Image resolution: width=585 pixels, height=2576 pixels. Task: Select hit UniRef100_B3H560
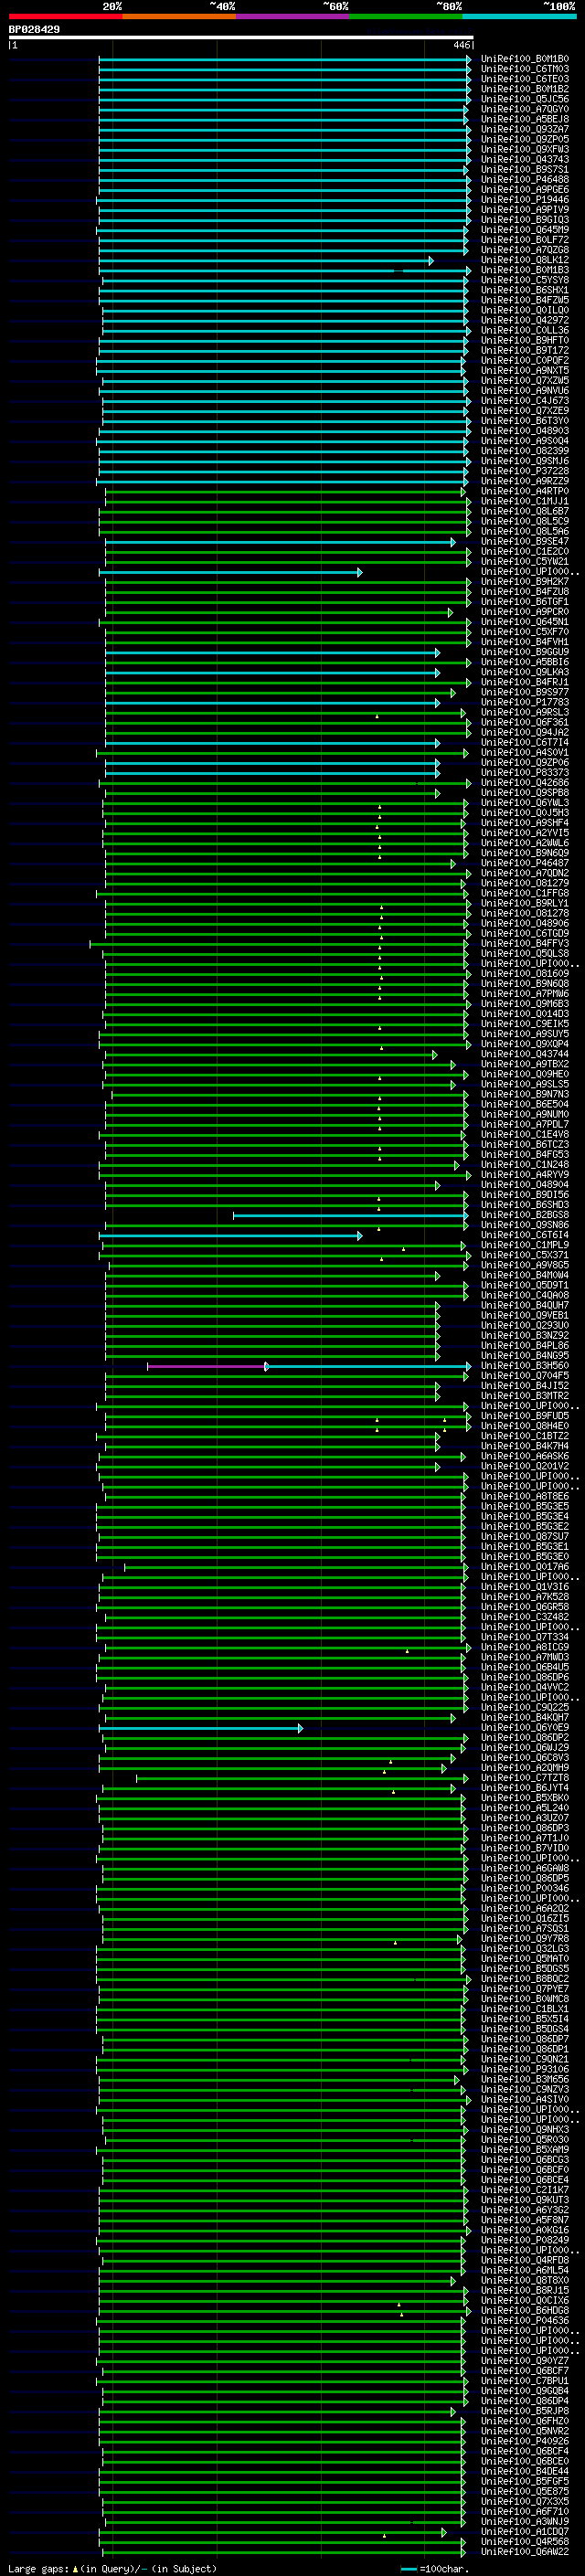[524, 1366]
